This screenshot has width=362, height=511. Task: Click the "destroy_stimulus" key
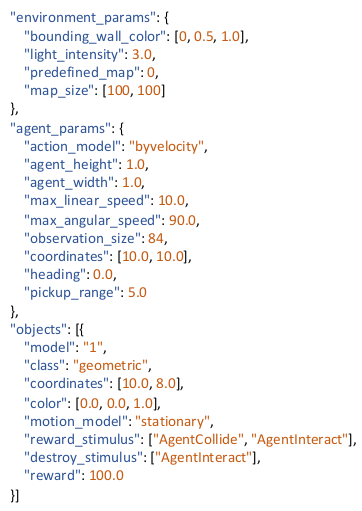pos(84,458)
